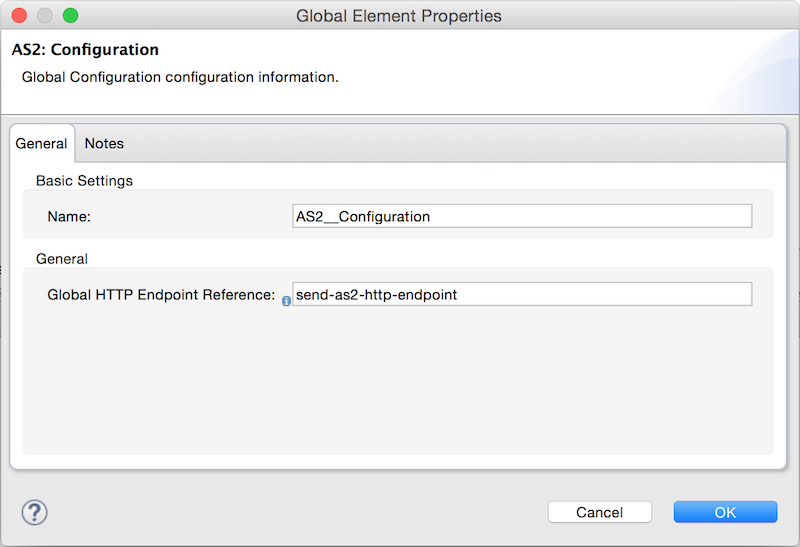Click the Name: label
Image resolution: width=800 pixels, height=547 pixels.
coord(69,216)
